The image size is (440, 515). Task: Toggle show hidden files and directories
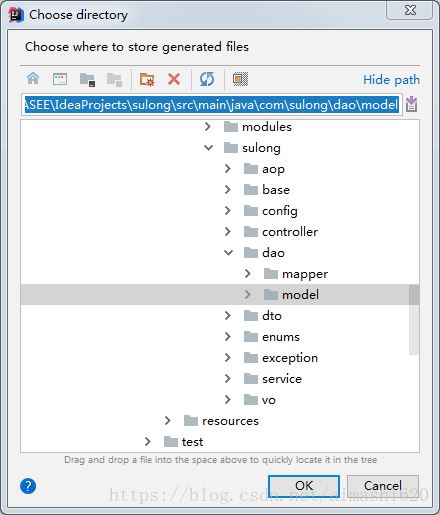tap(240, 79)
